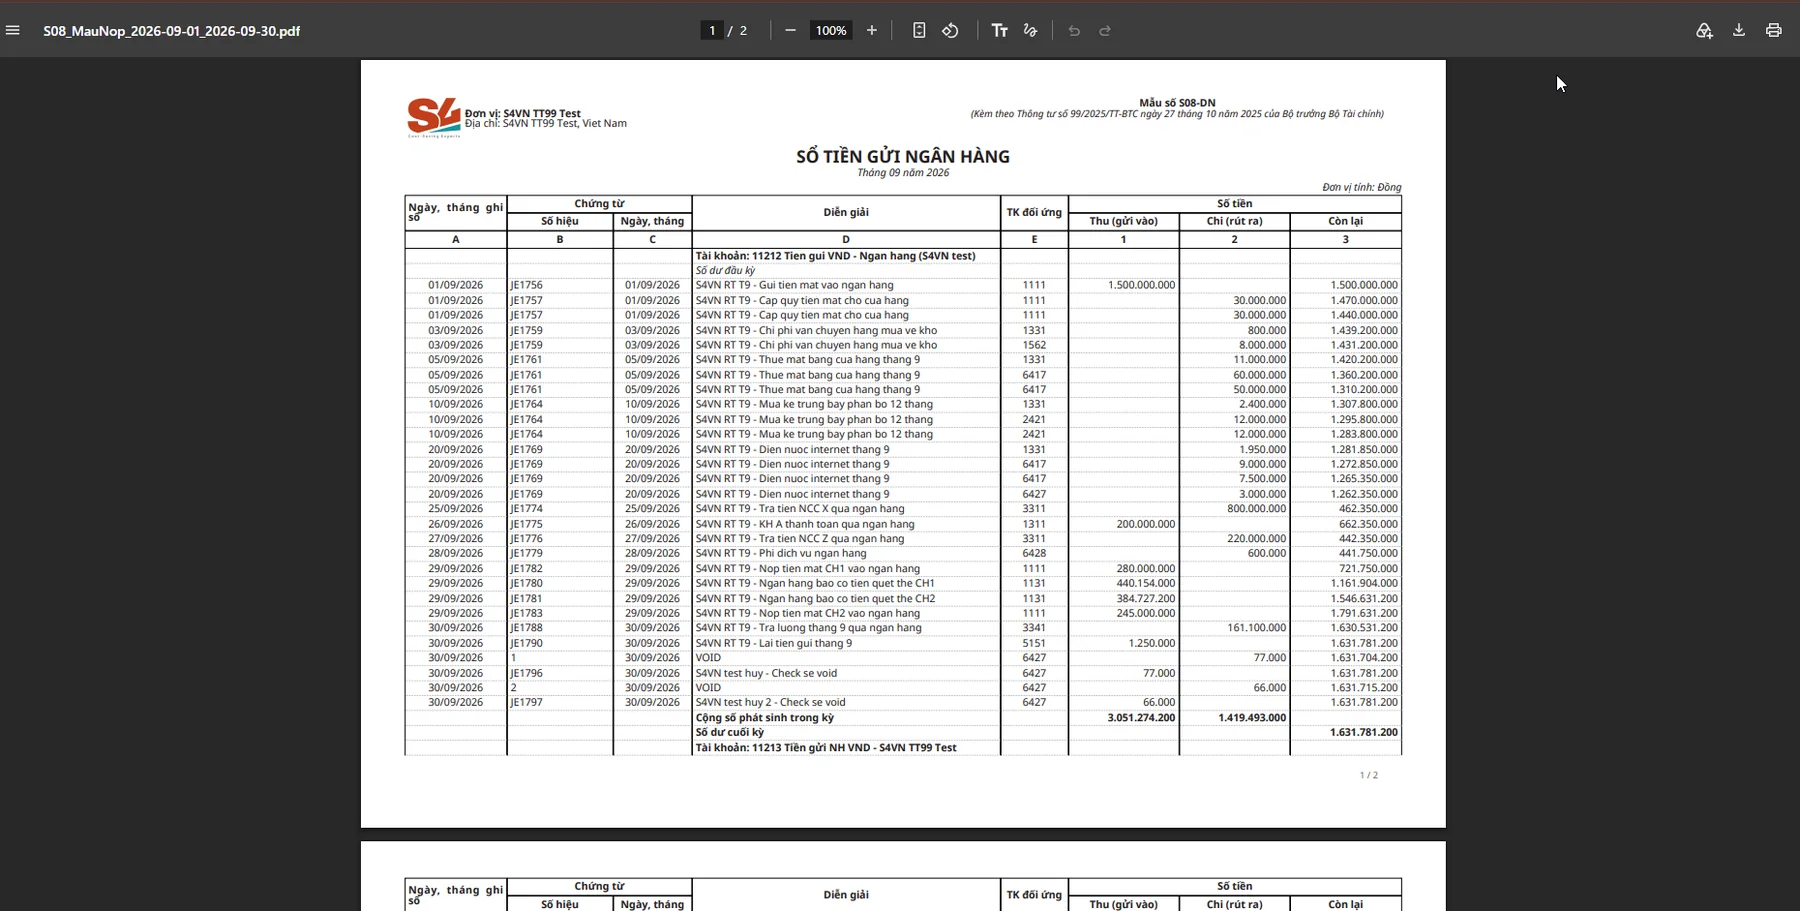Click the Diễn giải column header on page 1

(846, 212)
